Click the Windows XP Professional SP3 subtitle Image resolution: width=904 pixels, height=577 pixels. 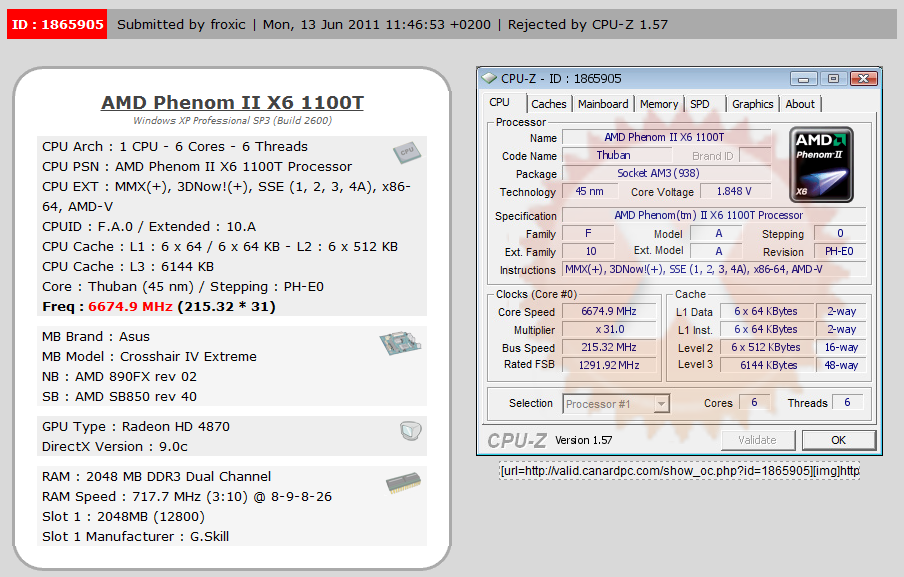pos(232,120)
